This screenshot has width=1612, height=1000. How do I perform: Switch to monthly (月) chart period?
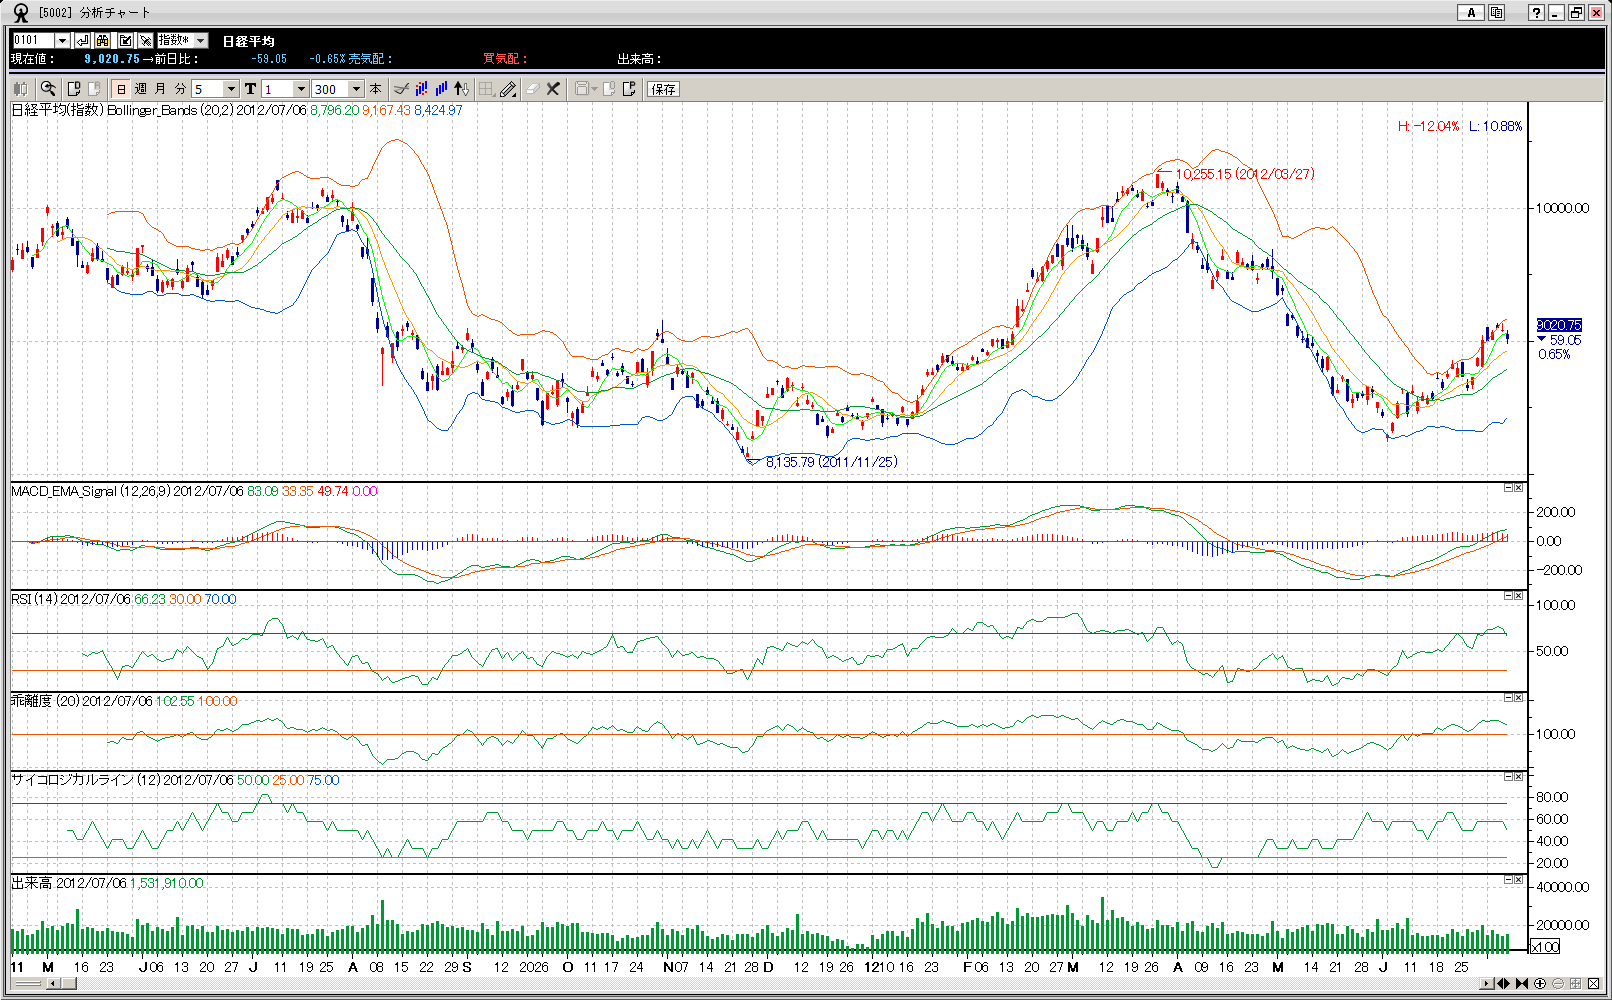tap(160, 89)
